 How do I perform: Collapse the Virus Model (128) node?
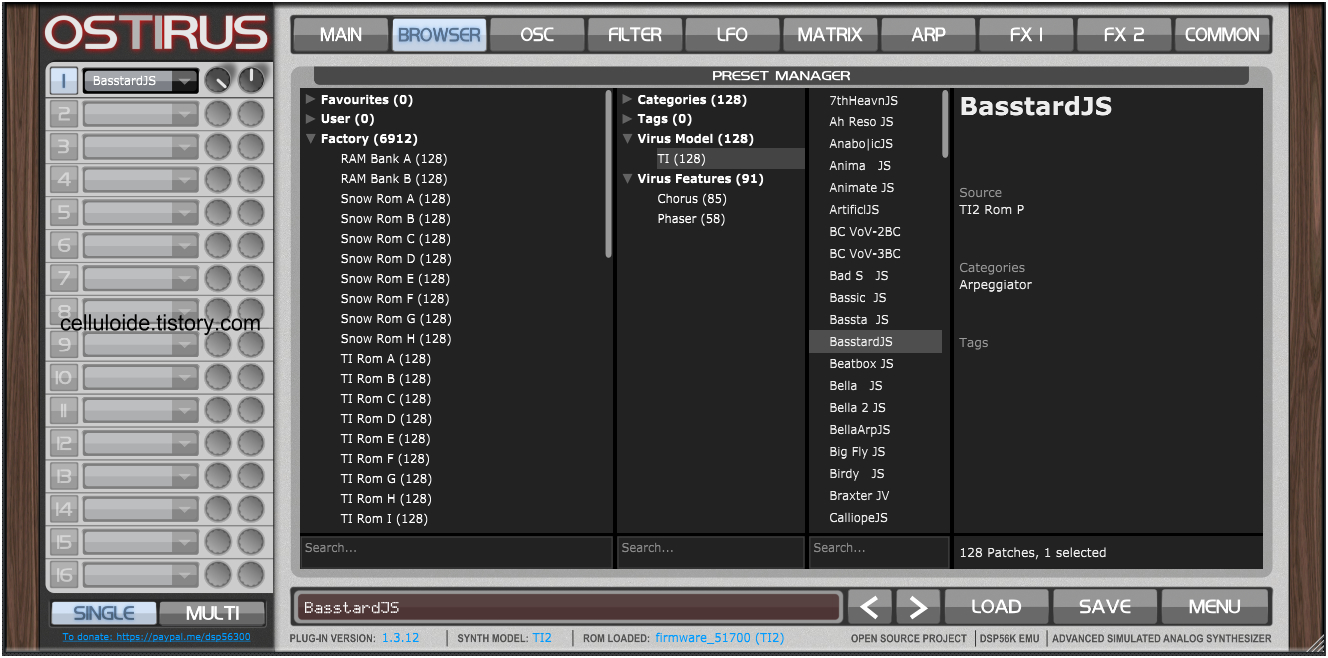point(627,139)
